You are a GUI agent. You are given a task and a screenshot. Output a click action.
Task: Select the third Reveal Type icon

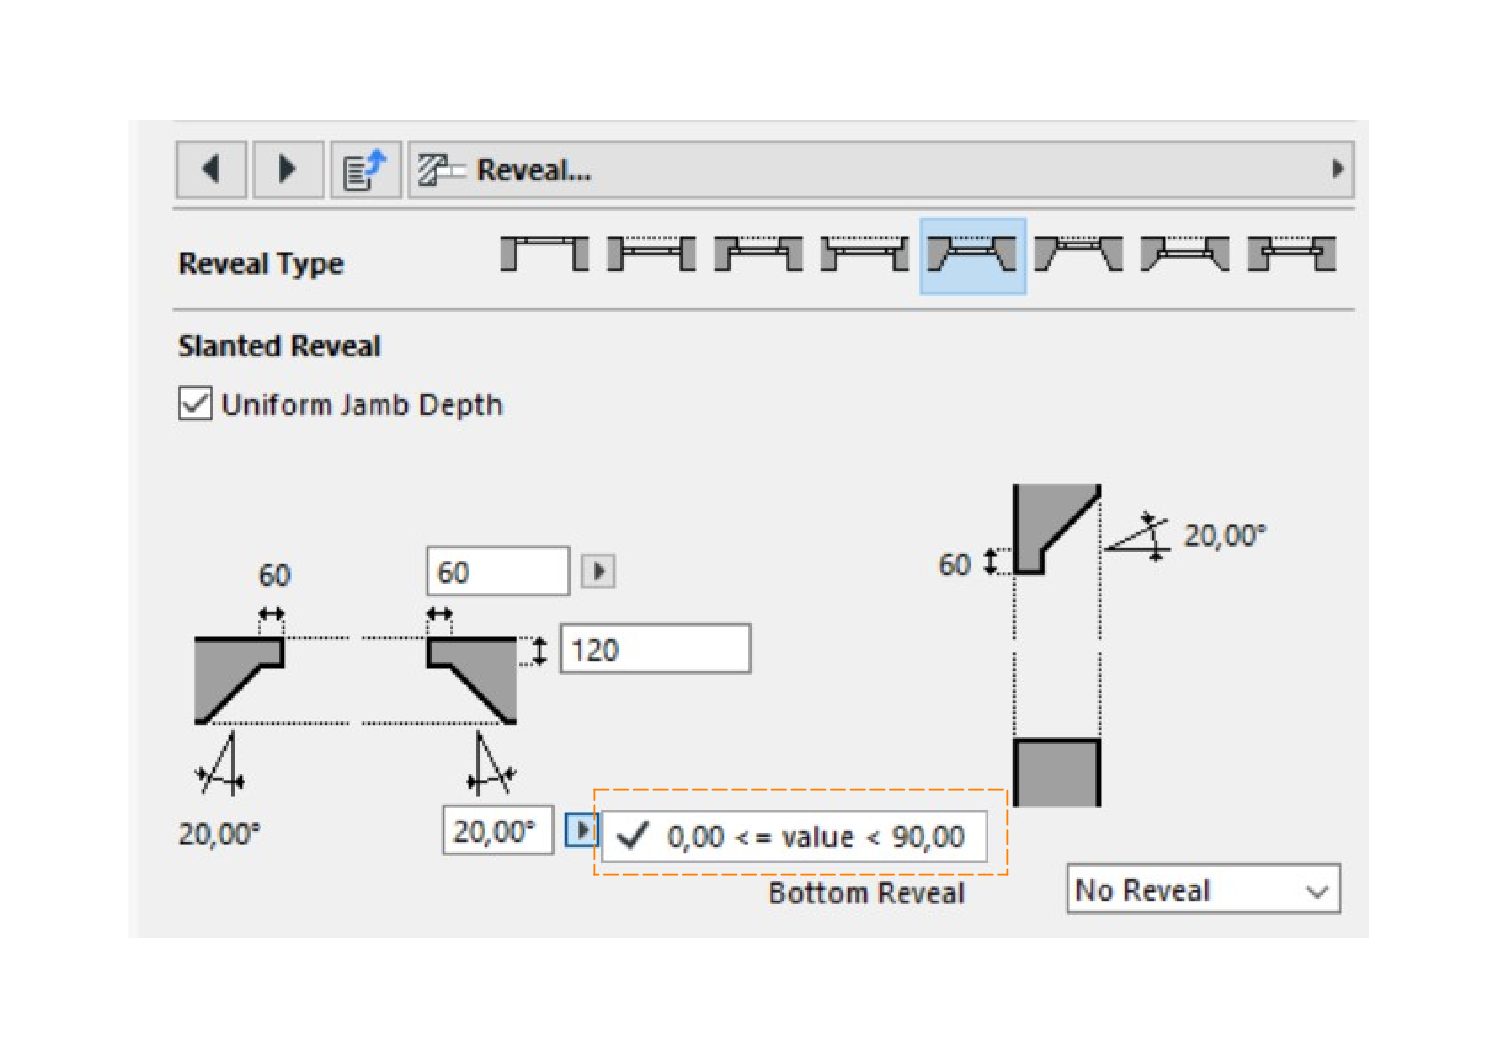pos(758,254)
